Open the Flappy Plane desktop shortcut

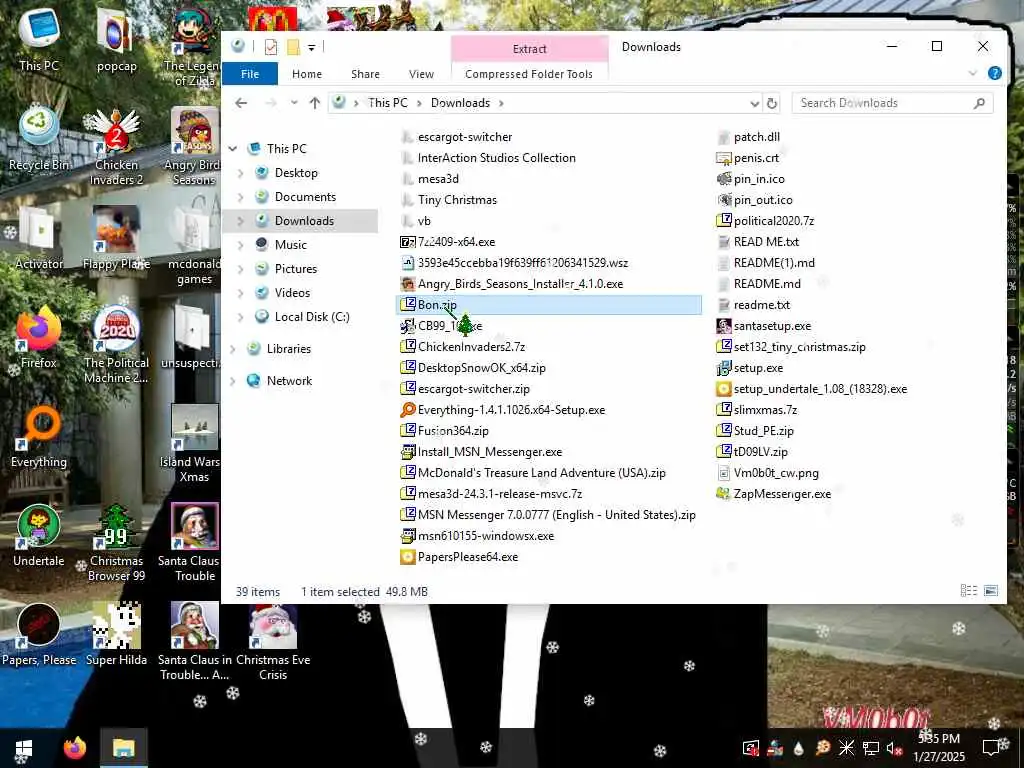[x=116, y=238]
